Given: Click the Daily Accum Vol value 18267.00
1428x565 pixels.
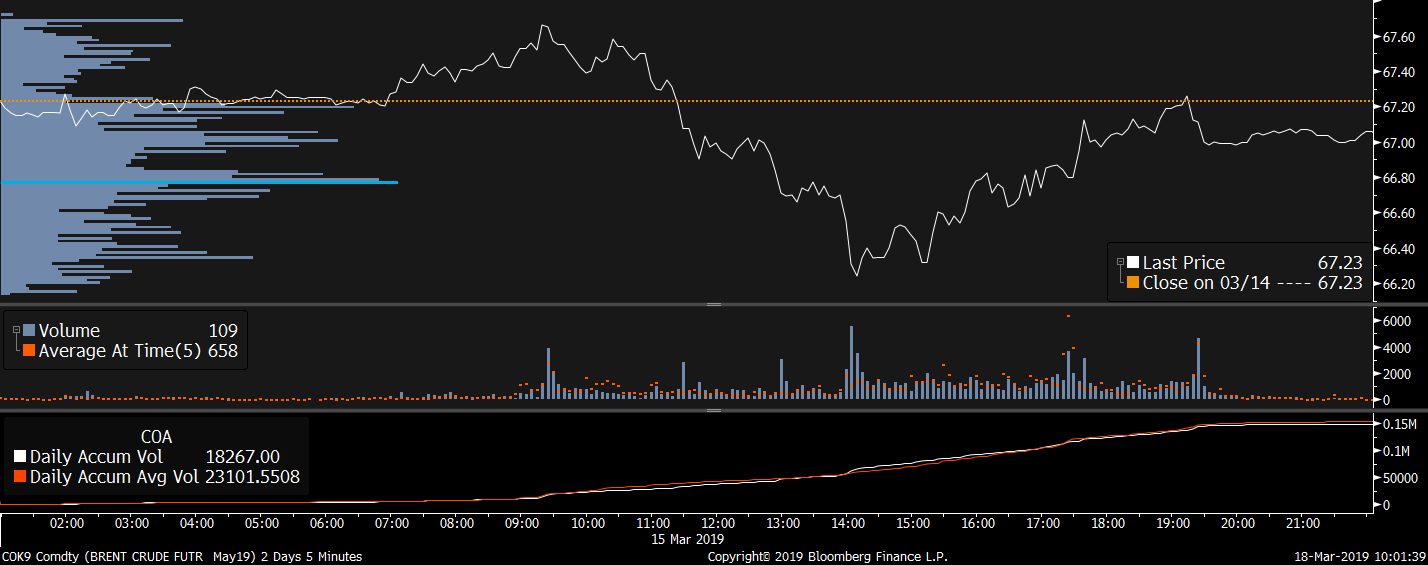Looking at the screenshot, I should (x=242, y=457).
